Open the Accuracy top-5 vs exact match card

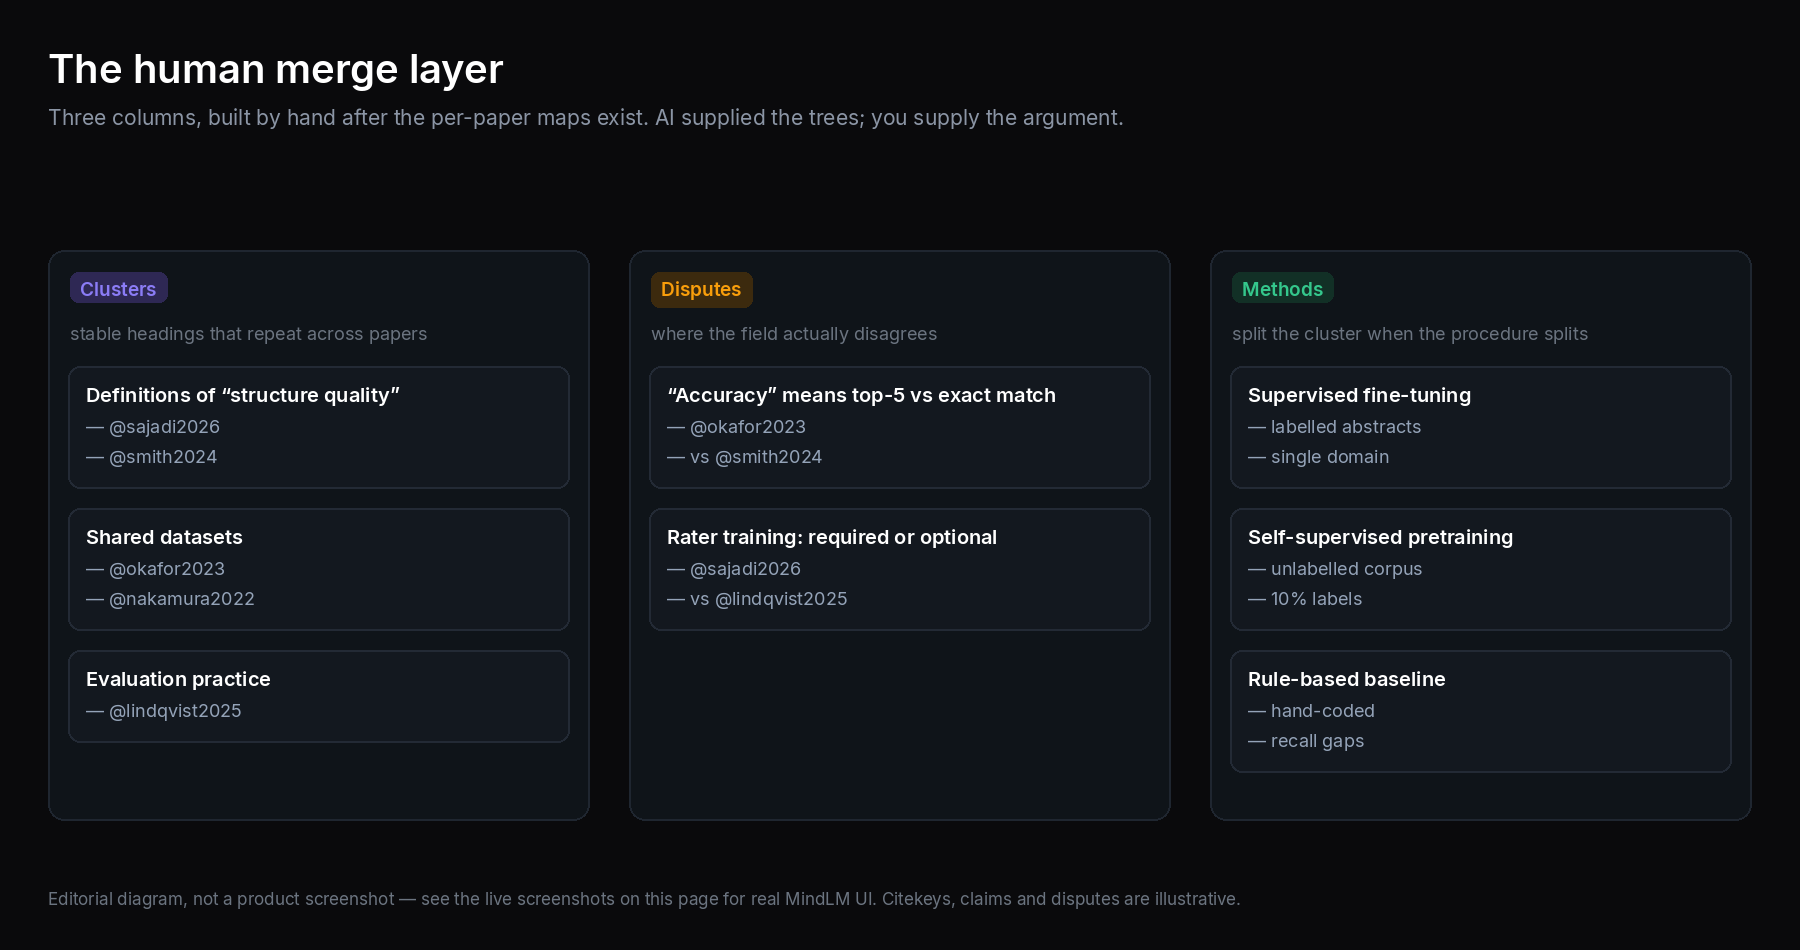900,427
